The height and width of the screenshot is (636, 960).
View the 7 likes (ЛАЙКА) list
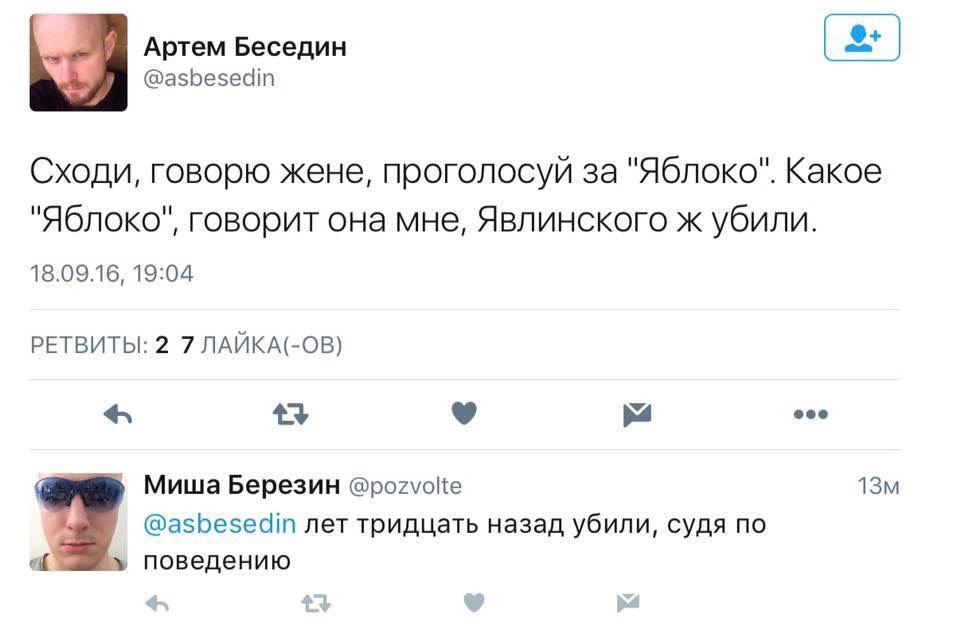point(262,346)
